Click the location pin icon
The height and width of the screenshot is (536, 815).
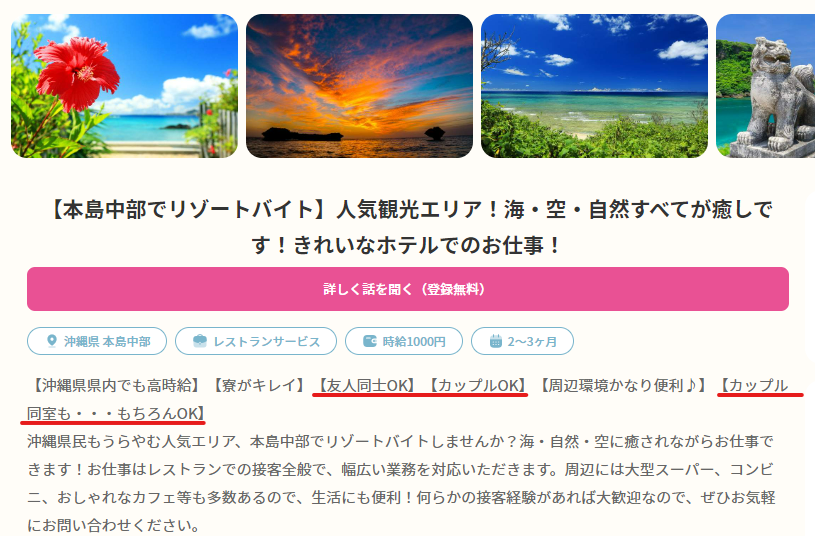tap(51, 341)
